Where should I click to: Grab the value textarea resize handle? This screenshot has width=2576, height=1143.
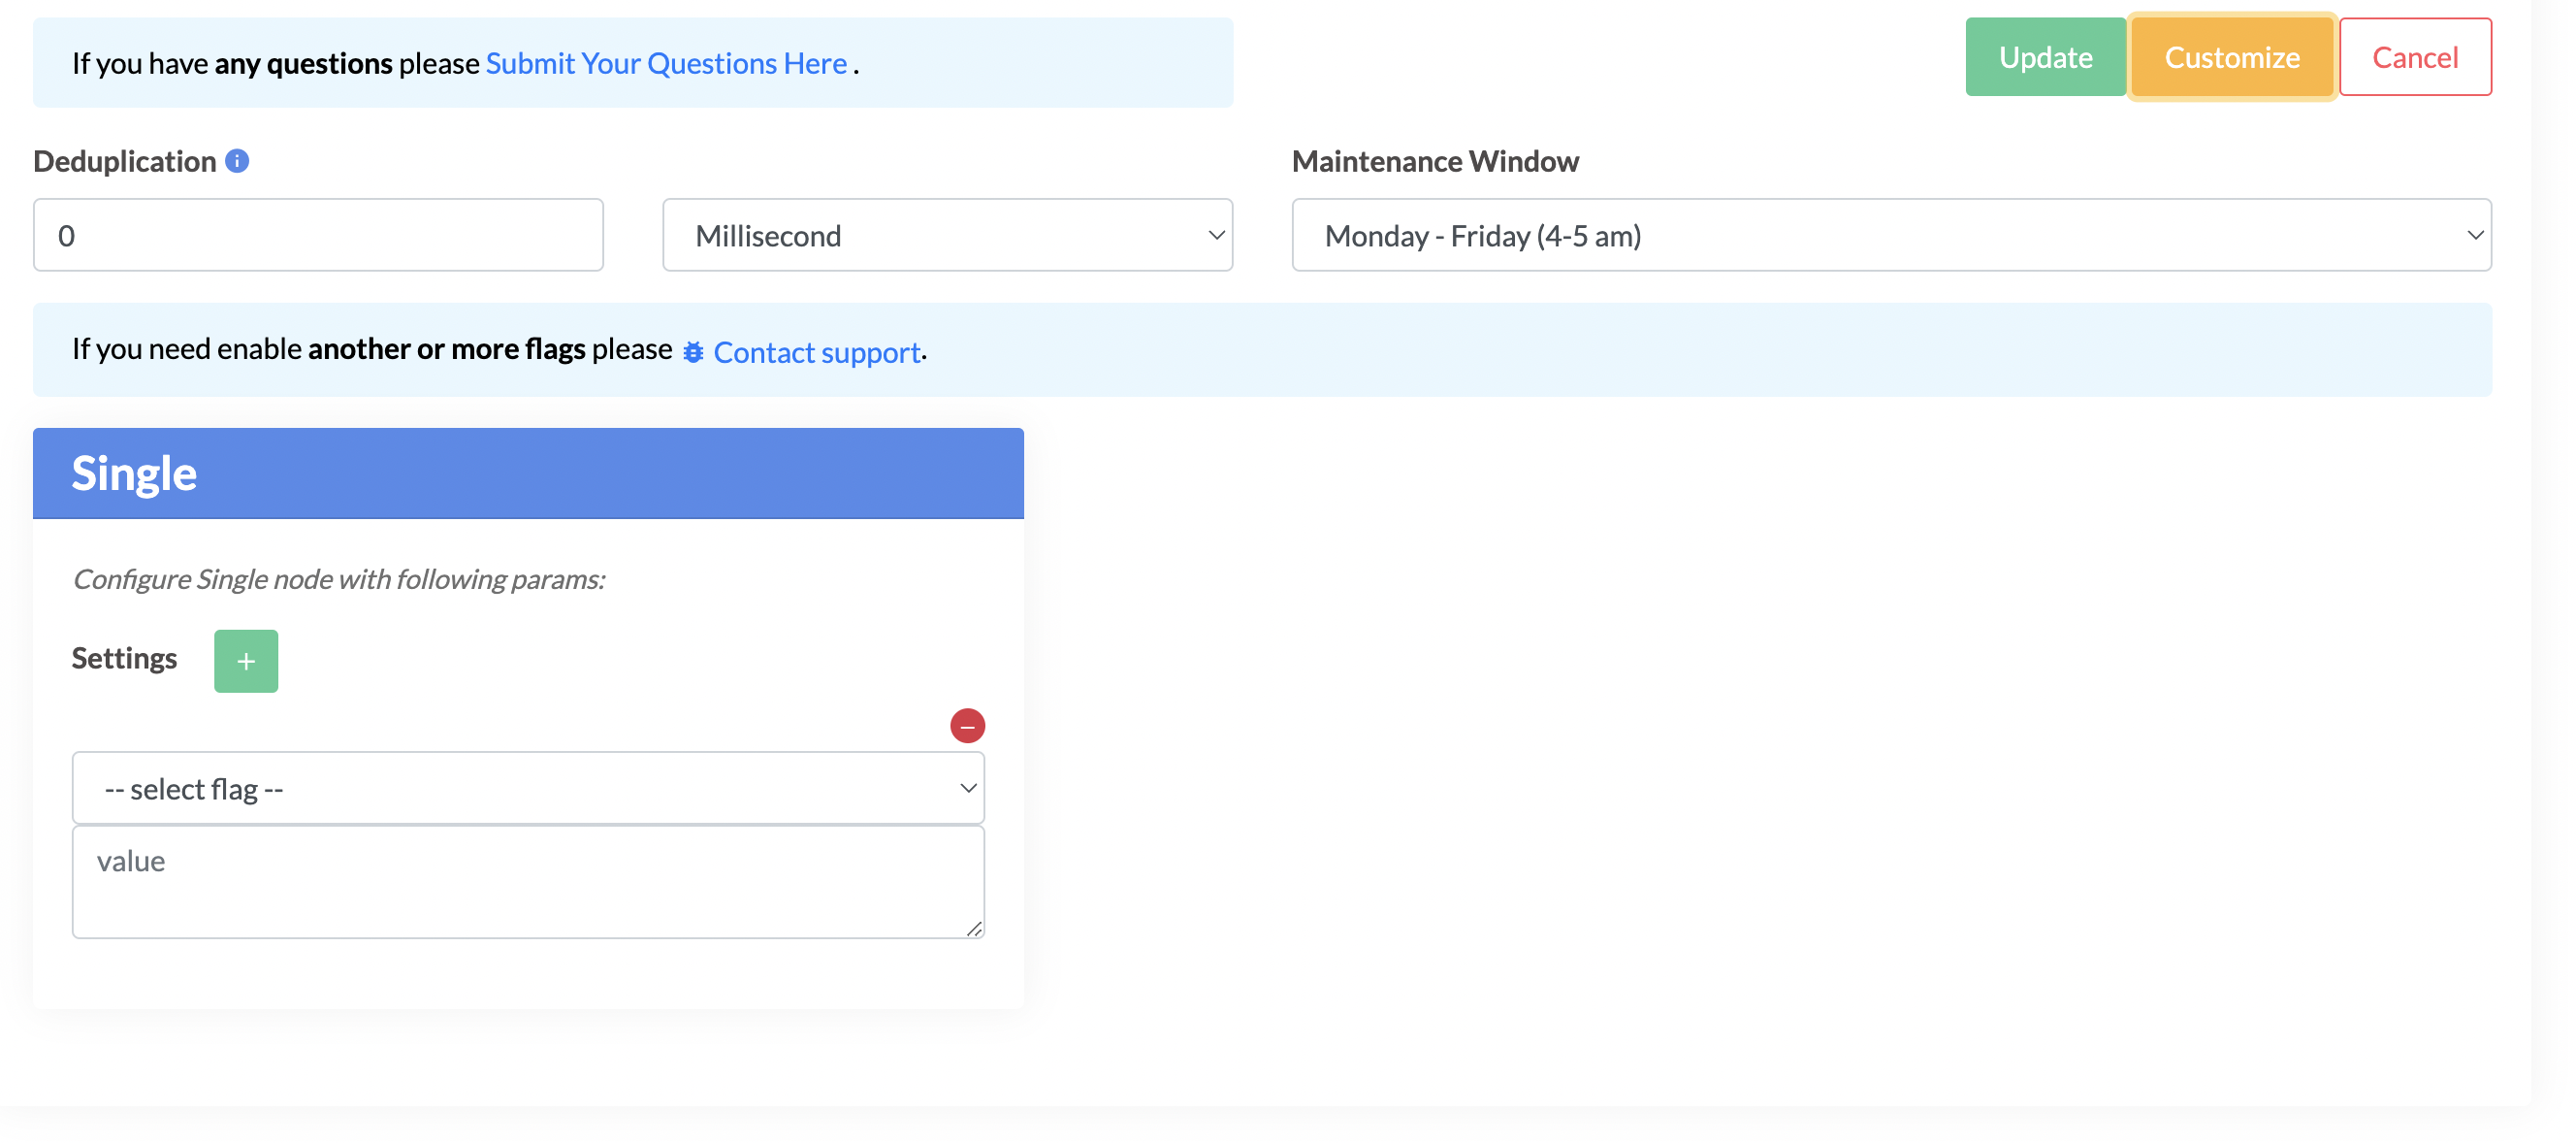(974, 928)
